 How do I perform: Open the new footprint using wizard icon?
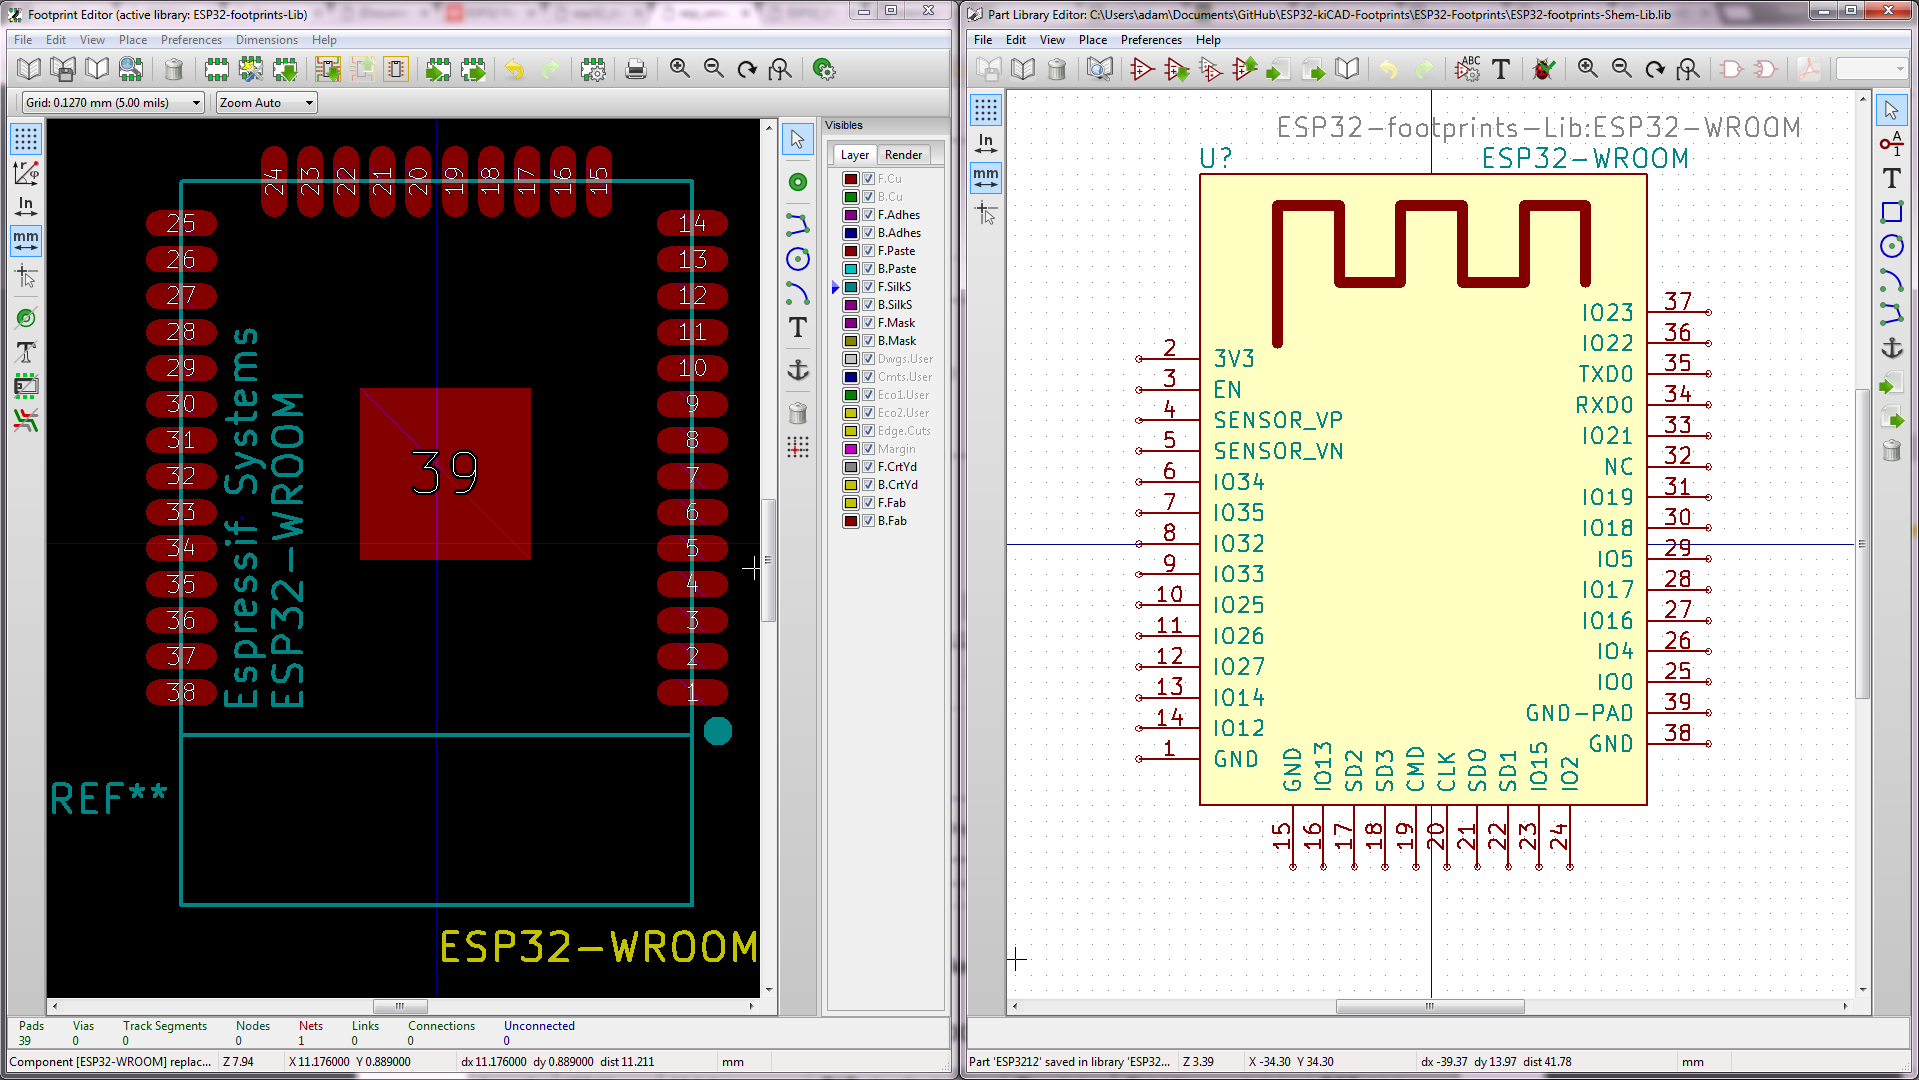(x=251, y=69)
